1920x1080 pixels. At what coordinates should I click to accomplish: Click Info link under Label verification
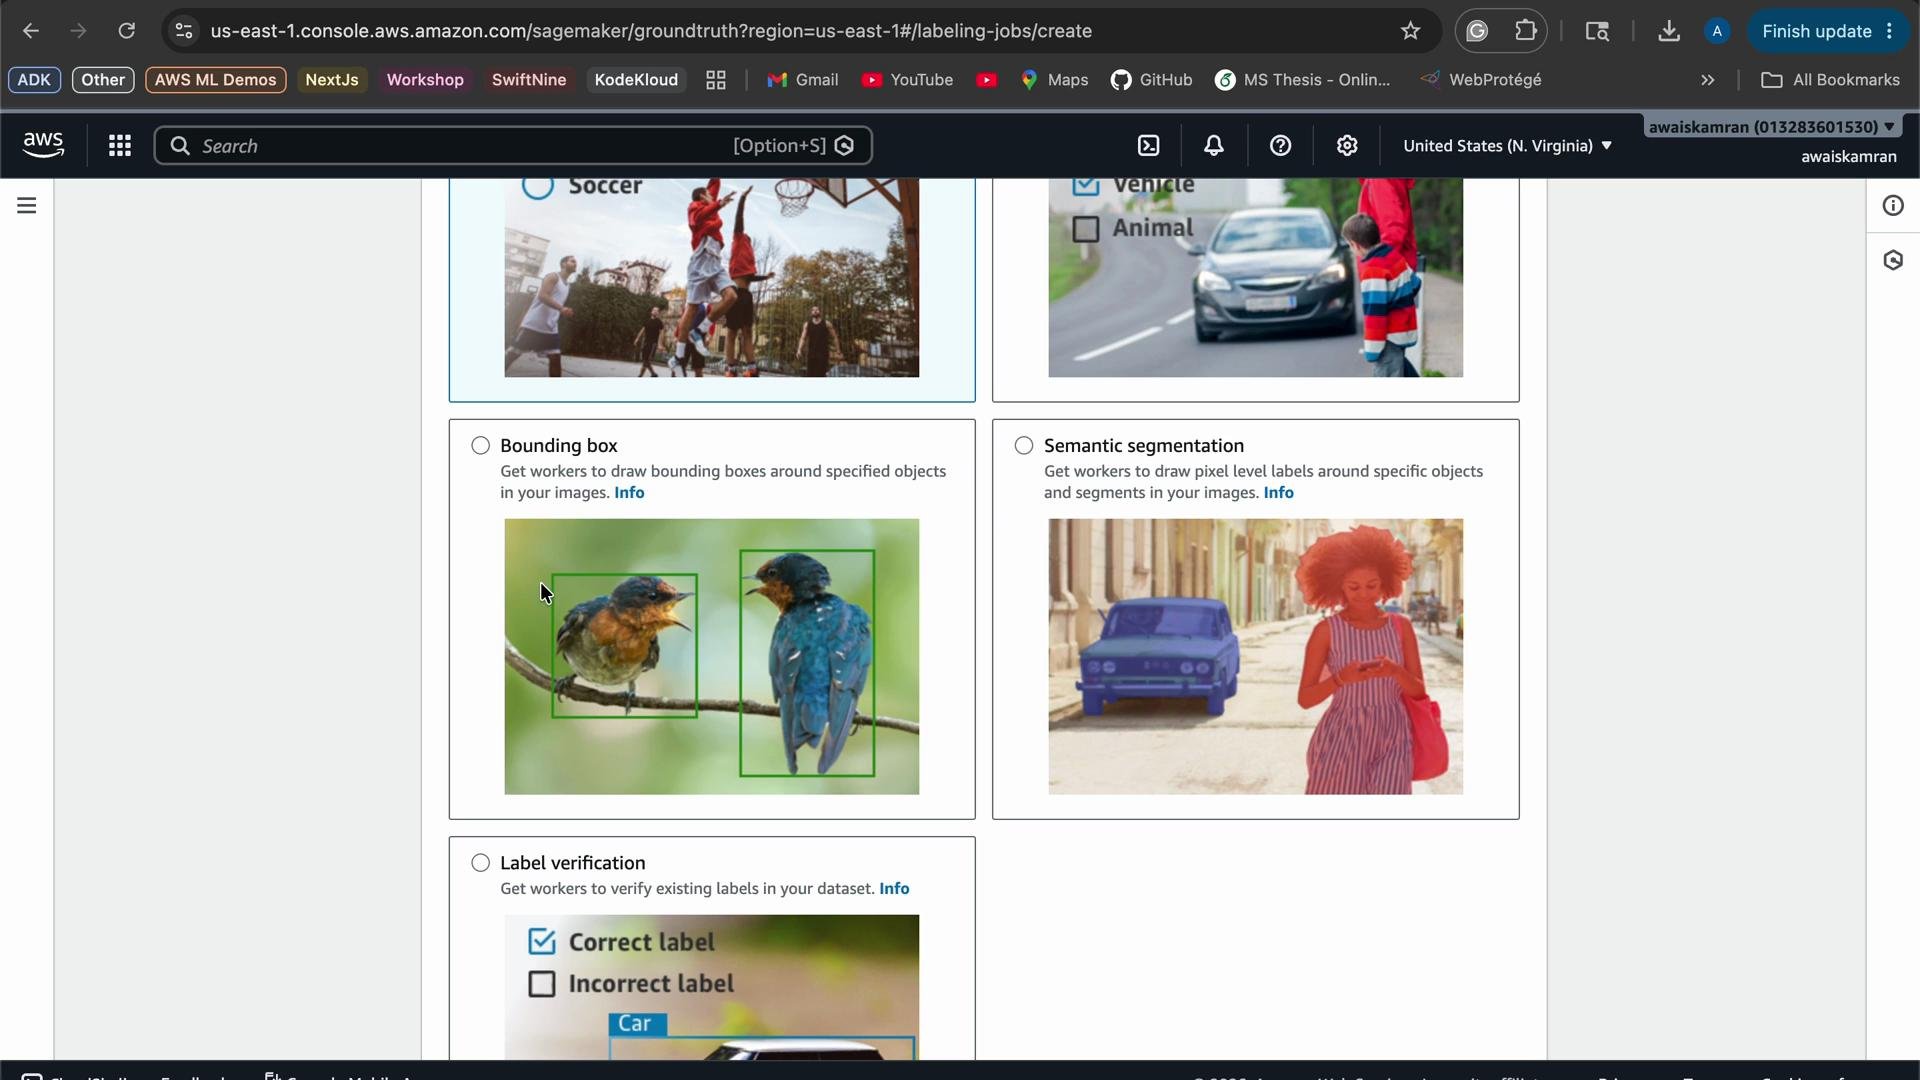pyautogui.click(x=894, y=889)
